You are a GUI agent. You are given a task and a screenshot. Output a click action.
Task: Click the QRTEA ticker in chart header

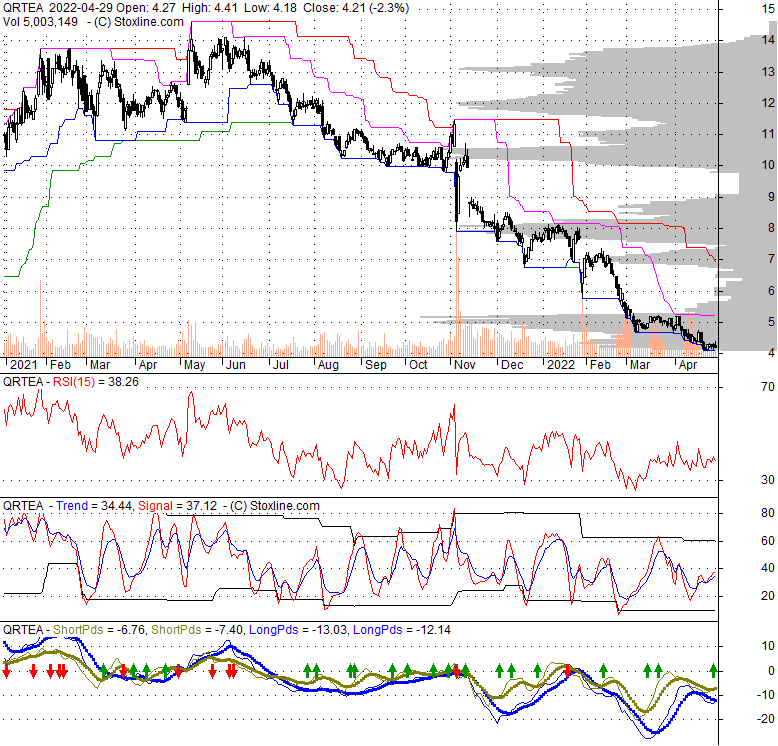pos(23,8)
